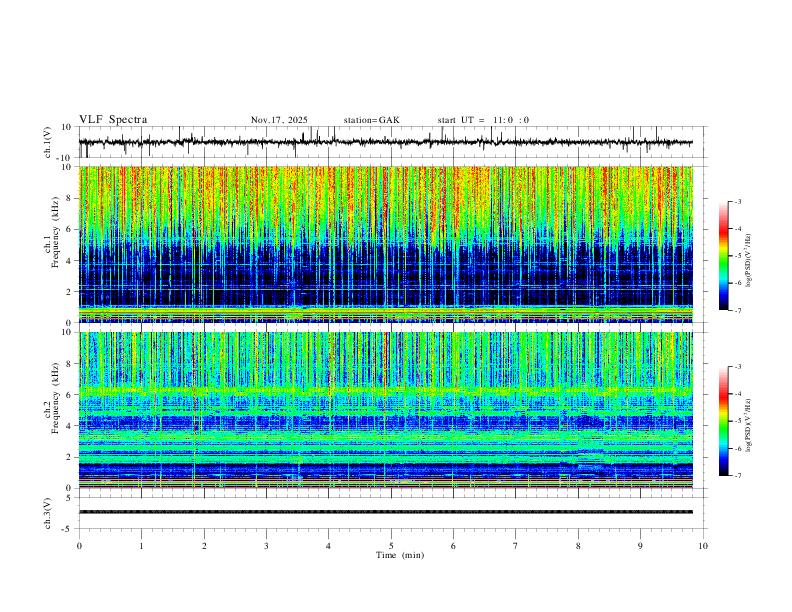Click the '-3' label on the upper color bar
Viewport: 792px width, 612px height.
tap(737, 201)
